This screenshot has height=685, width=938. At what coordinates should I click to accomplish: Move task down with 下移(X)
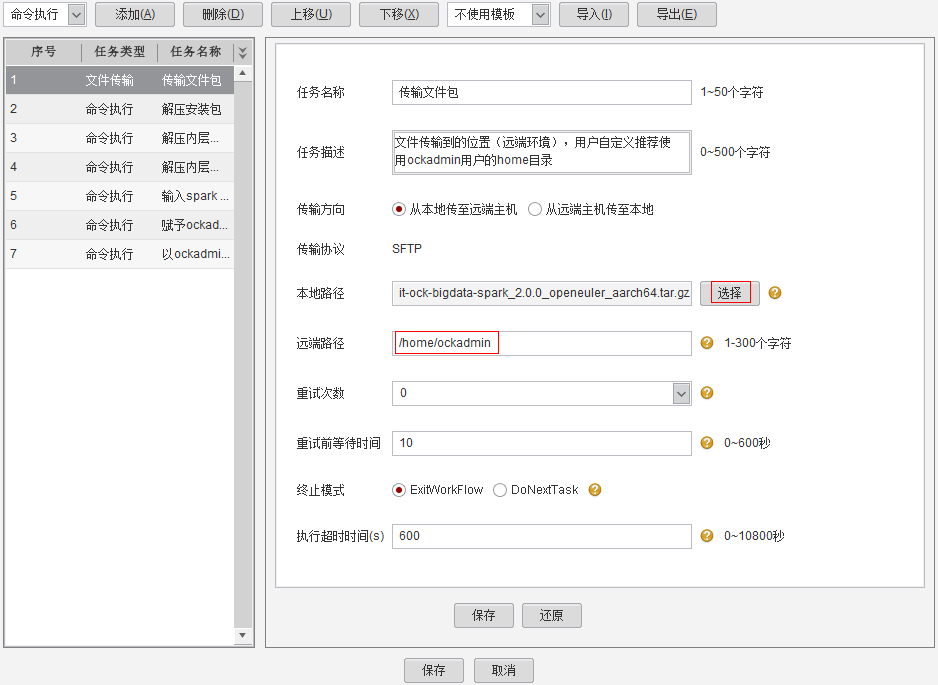[399, 14]
